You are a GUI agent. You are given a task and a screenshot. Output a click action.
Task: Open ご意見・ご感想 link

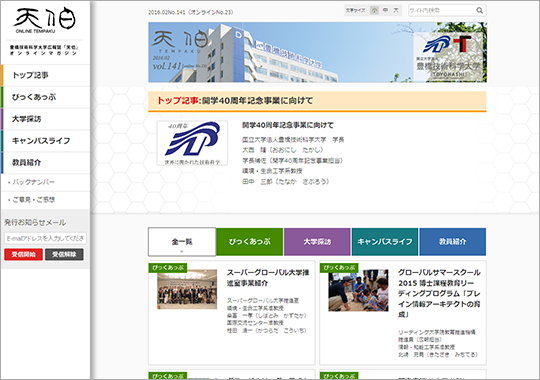point(34,199)
